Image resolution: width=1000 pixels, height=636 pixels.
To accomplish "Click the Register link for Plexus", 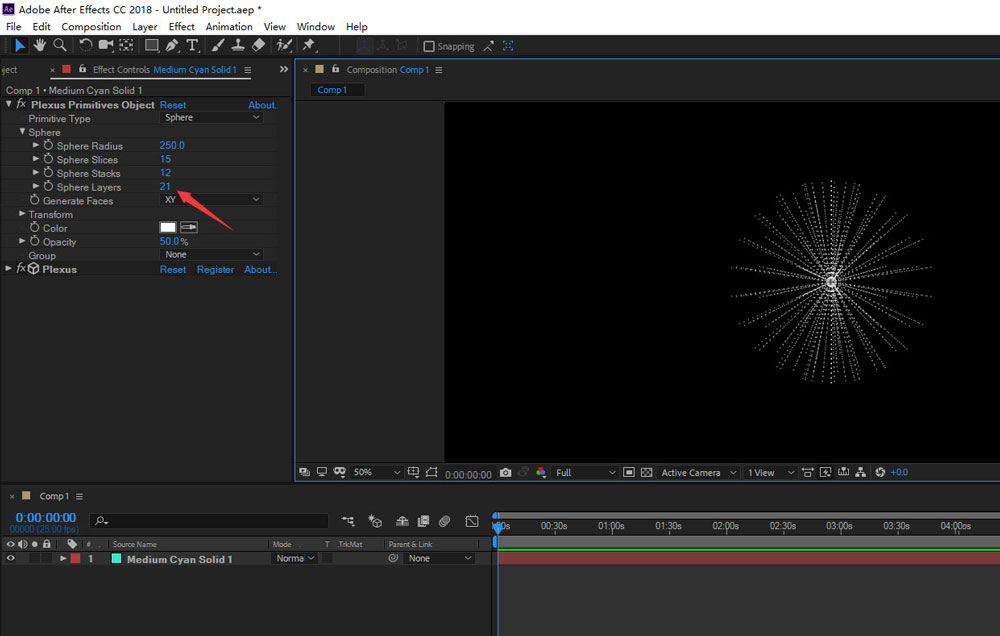I will [215, 270].
